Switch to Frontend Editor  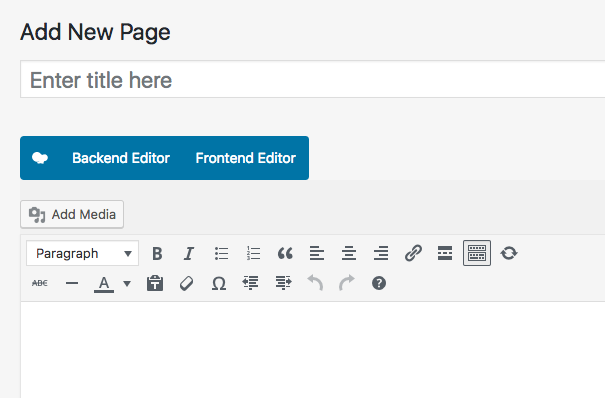pyautogui.click(x=245, y=158)
